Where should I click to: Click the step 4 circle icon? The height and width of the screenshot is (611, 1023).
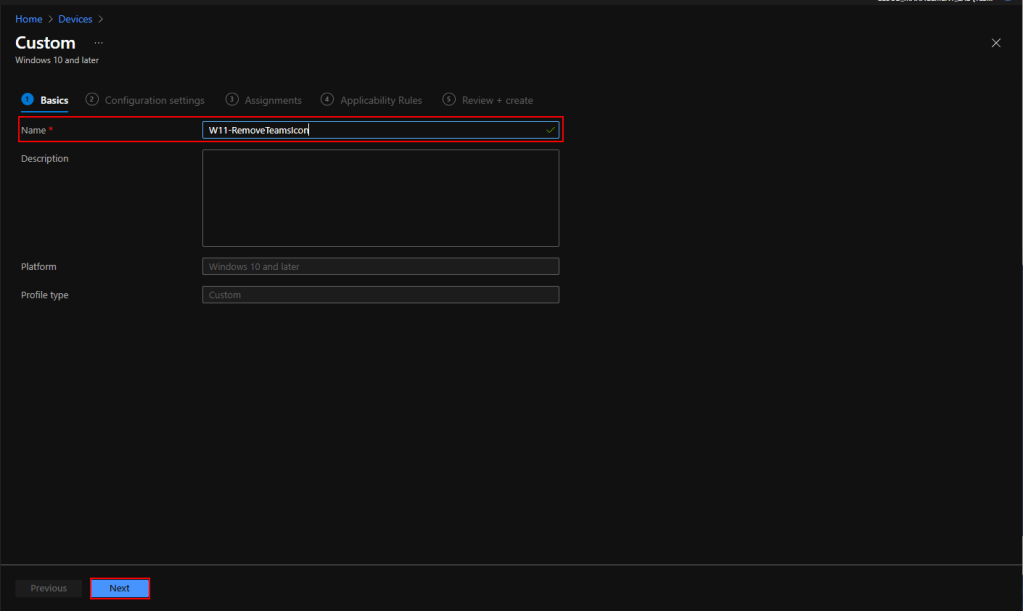(x=327, y=99)
